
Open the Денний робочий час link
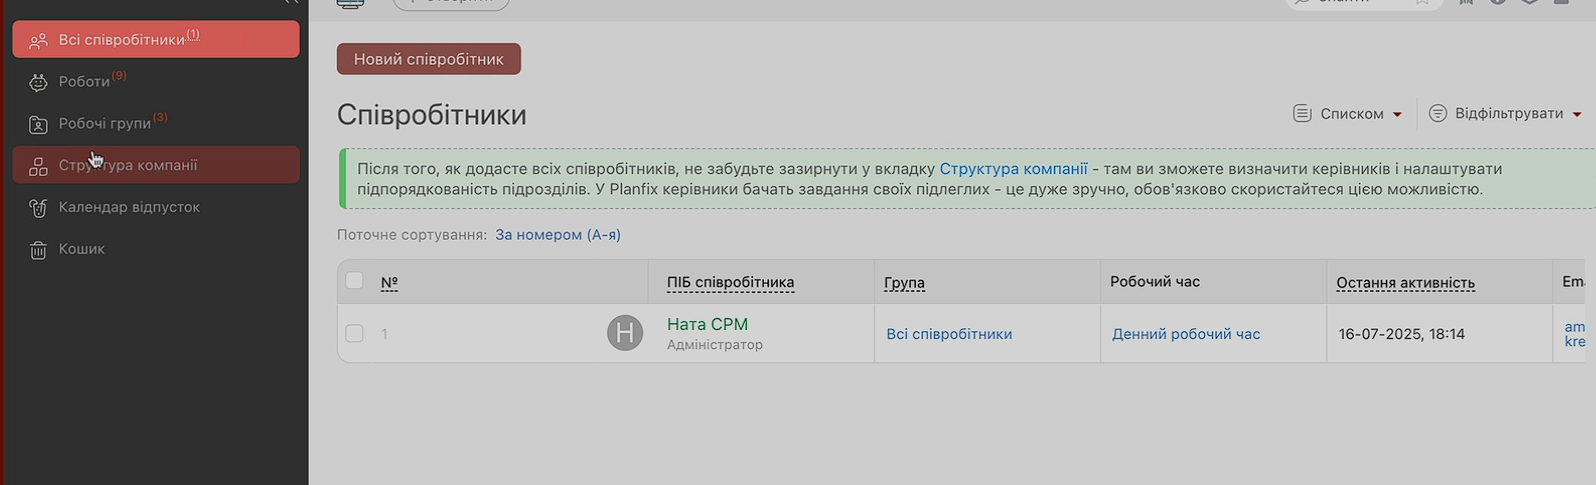click(1185, 334)
